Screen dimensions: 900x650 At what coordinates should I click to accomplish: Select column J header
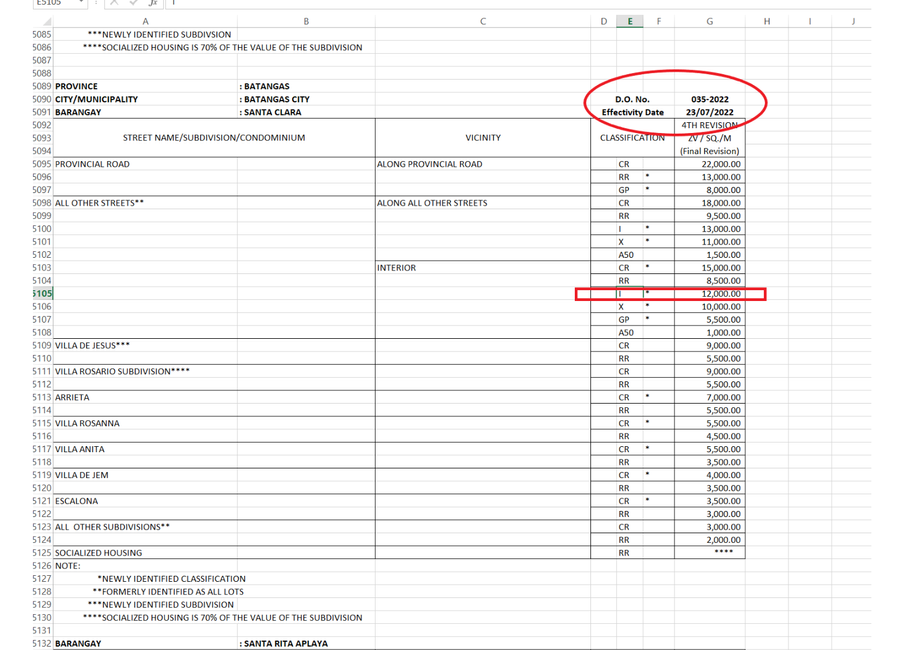[x=853, y=21]
